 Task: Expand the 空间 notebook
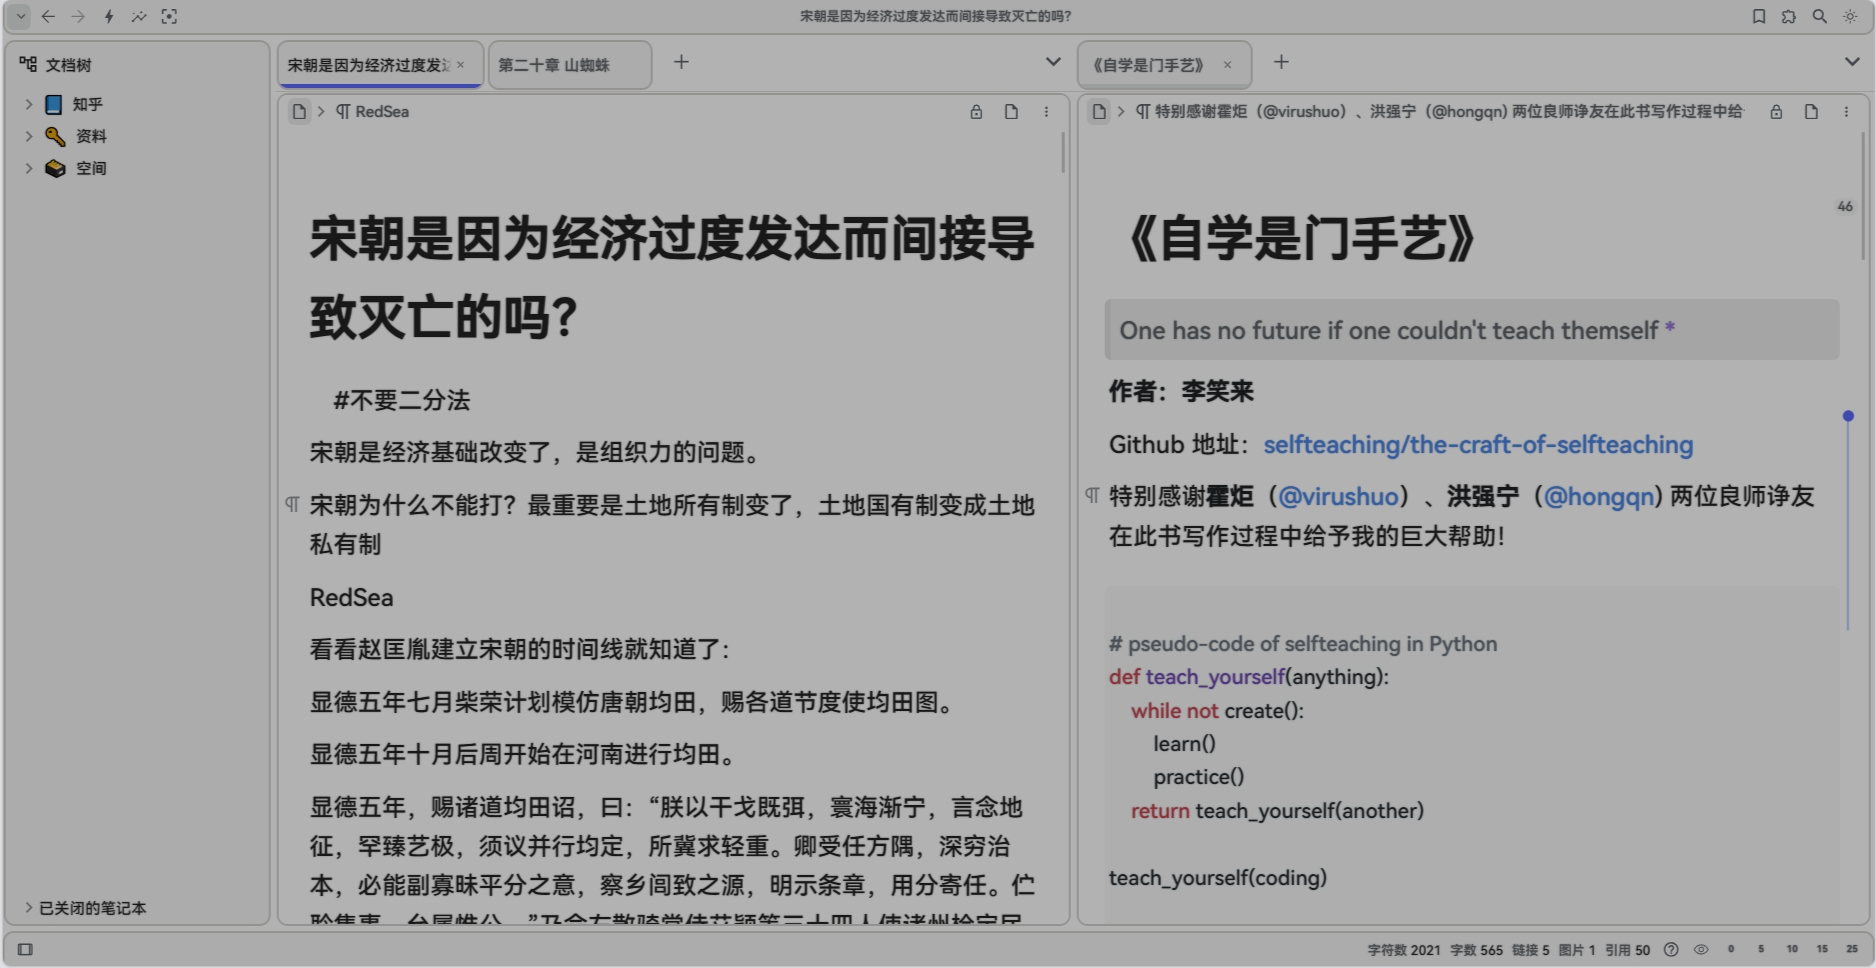(x=28, y=167)
